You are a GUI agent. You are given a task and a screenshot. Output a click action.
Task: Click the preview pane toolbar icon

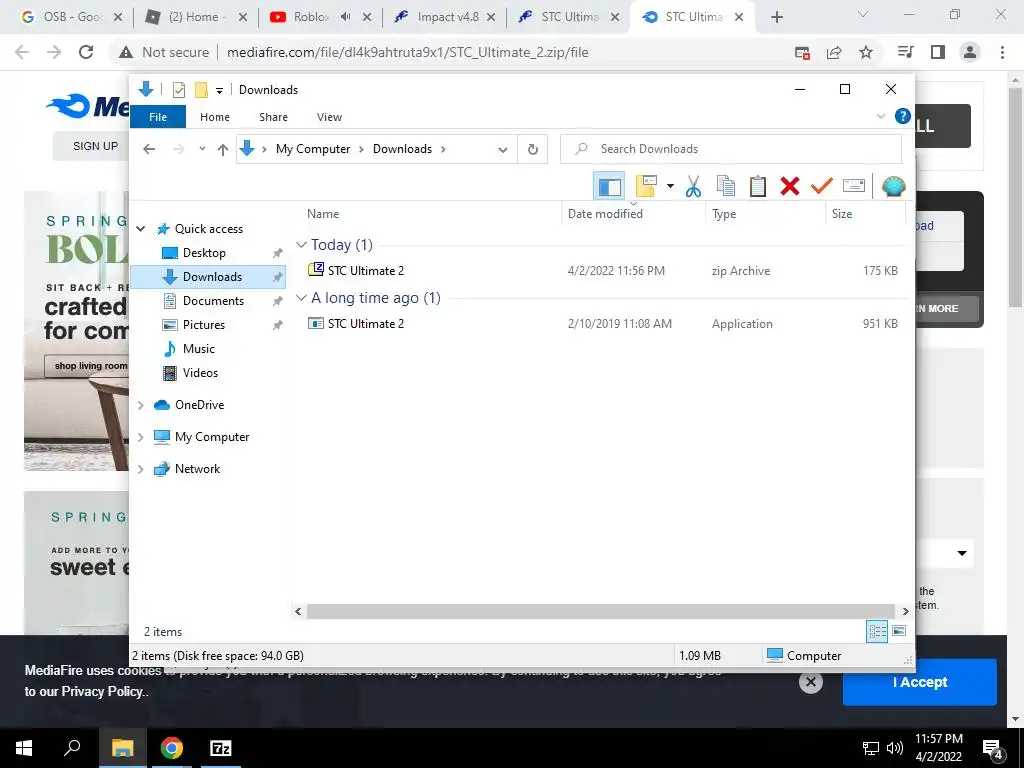pyautogui.click(x=609, y=186)
